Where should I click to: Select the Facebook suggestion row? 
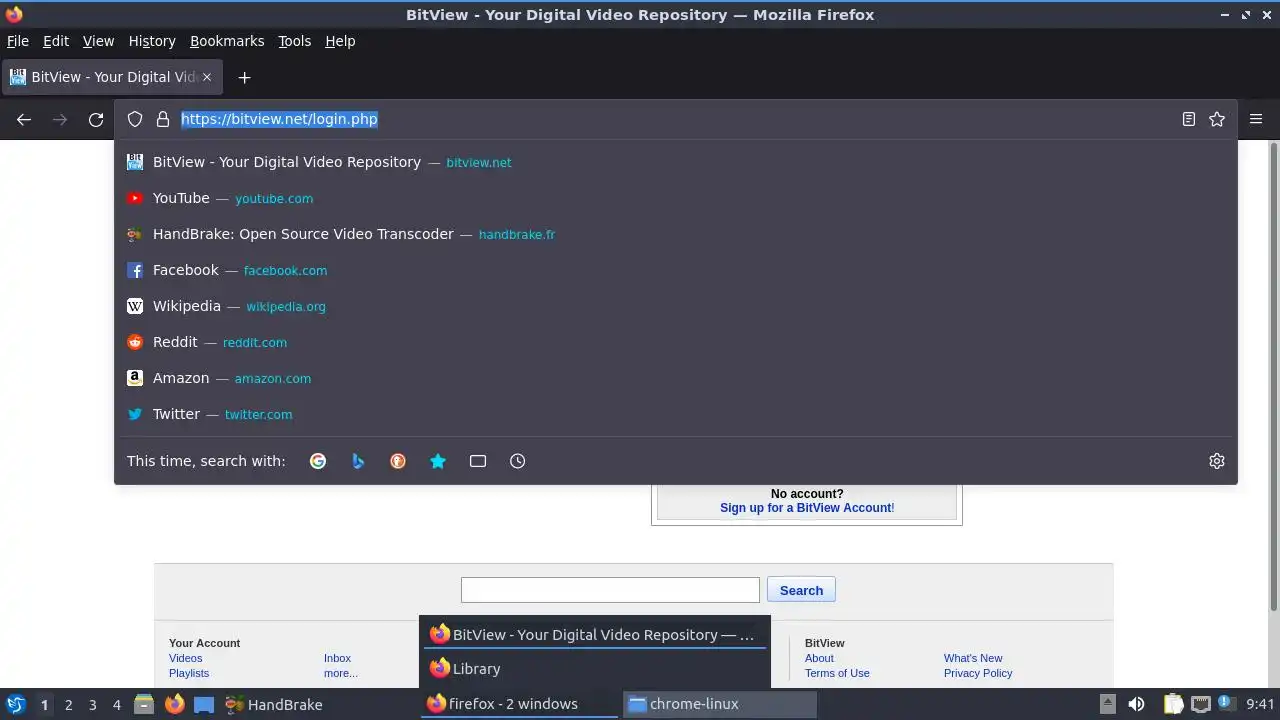(676, 270)
